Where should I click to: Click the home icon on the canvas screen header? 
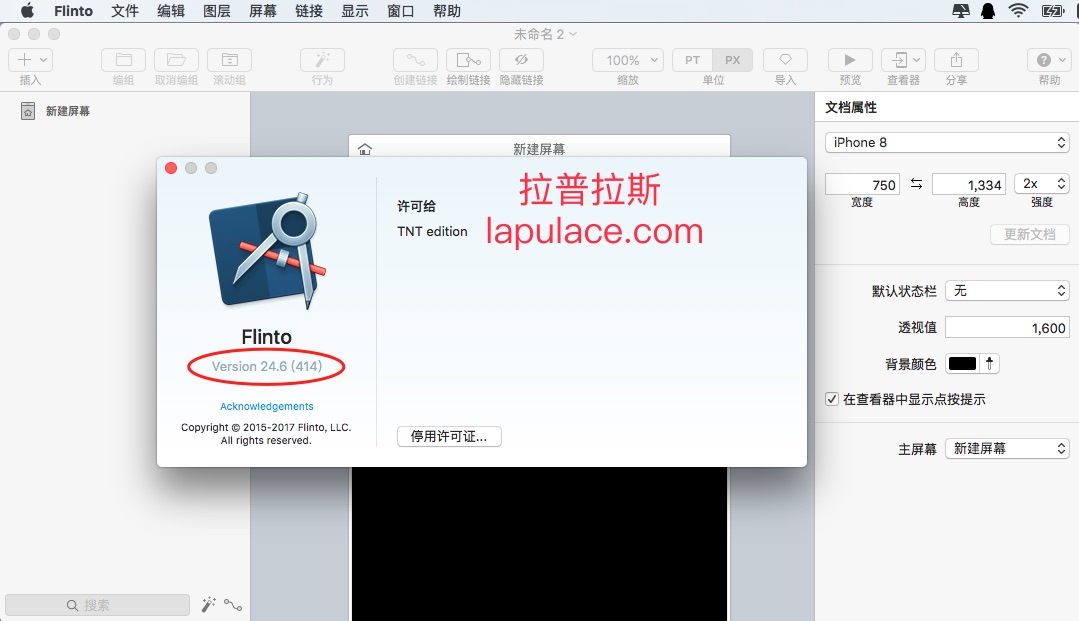pyautogui.click(x=365, y=149)
